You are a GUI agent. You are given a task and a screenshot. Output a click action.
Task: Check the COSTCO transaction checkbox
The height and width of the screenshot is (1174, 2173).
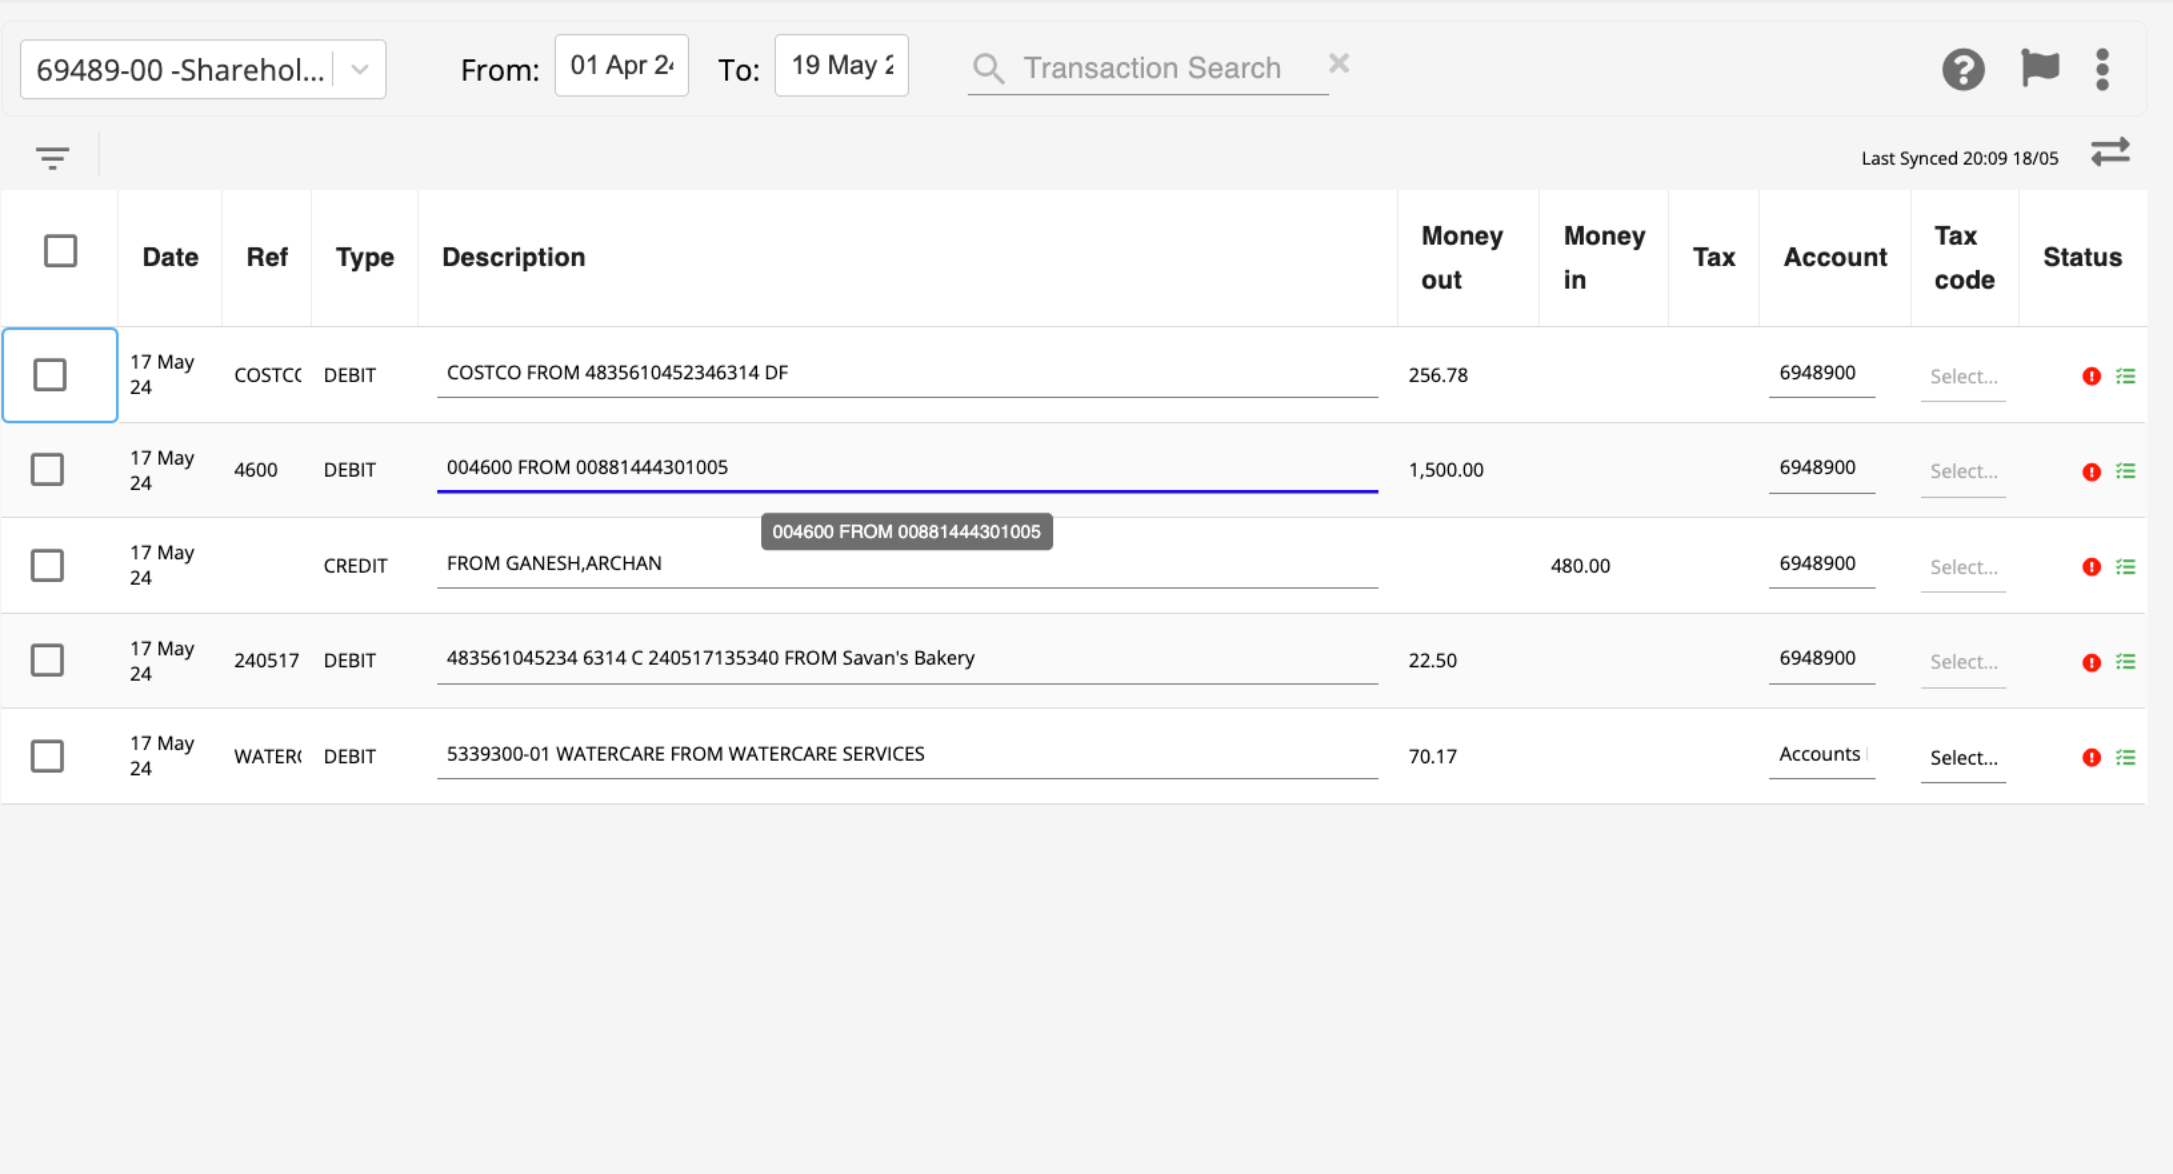click(x=50, y=375)
